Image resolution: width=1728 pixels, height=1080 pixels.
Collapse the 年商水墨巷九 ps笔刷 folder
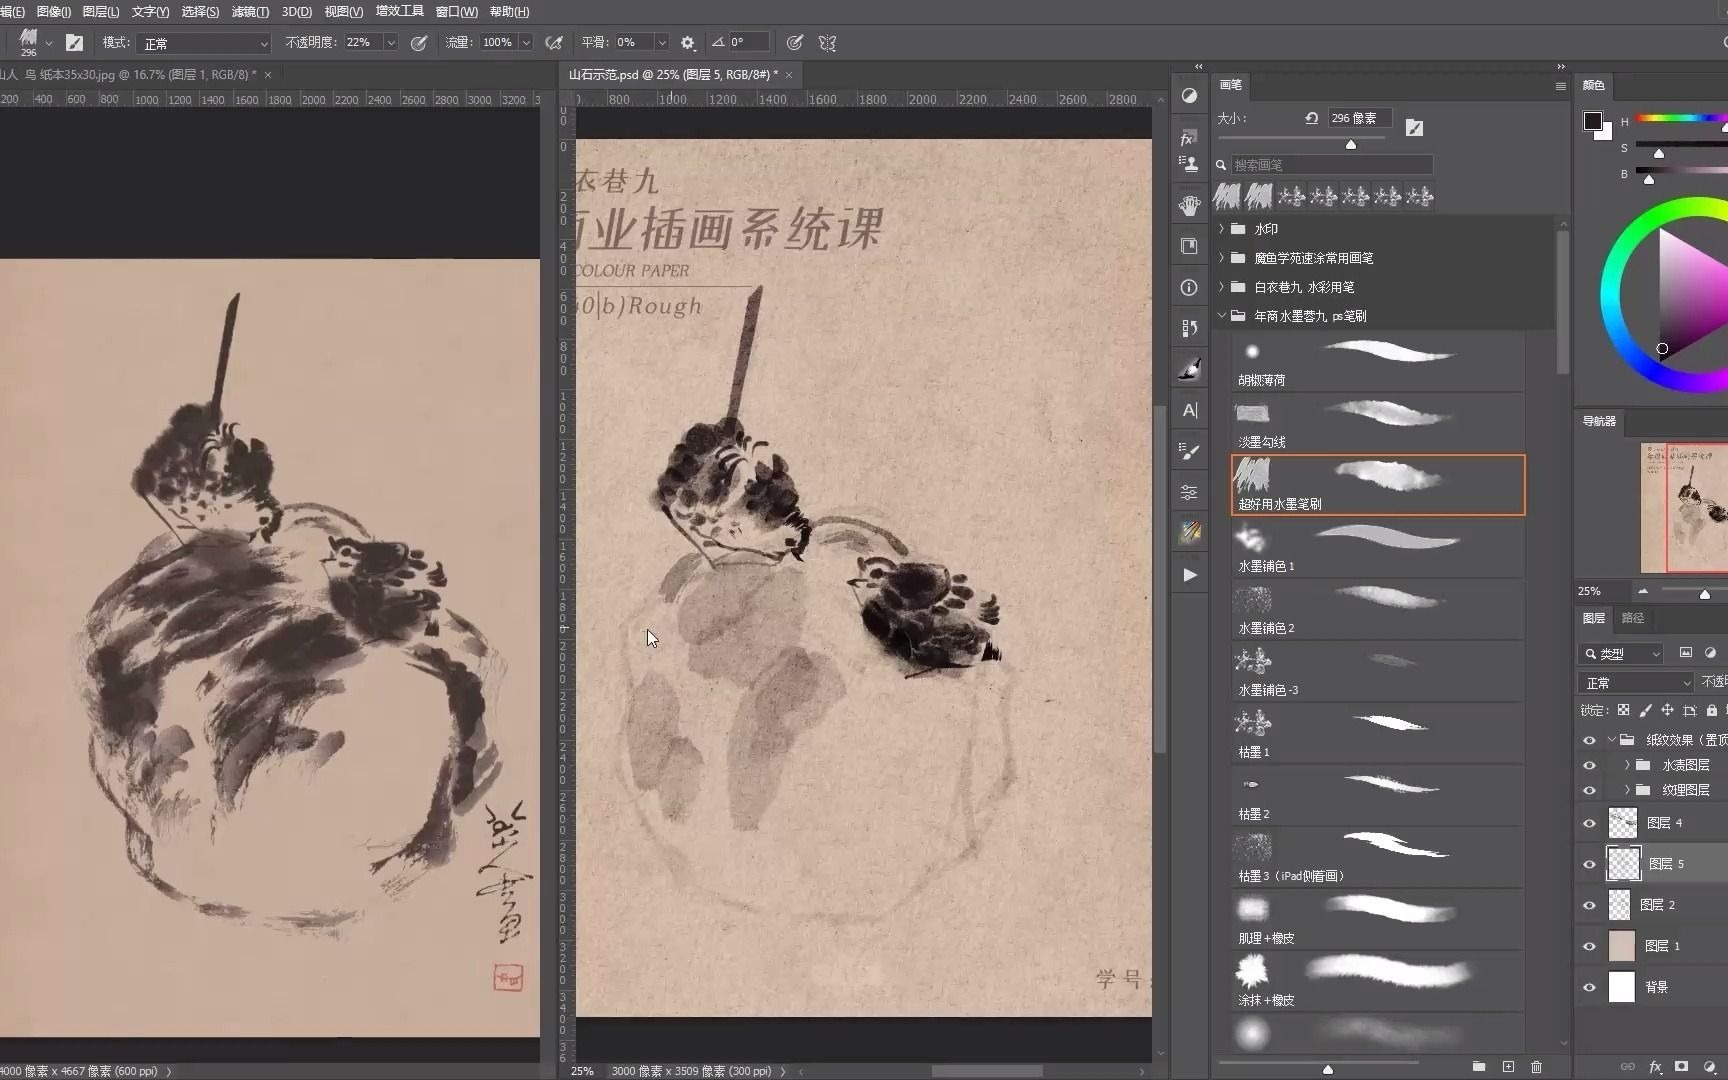tap(1221, 316)
